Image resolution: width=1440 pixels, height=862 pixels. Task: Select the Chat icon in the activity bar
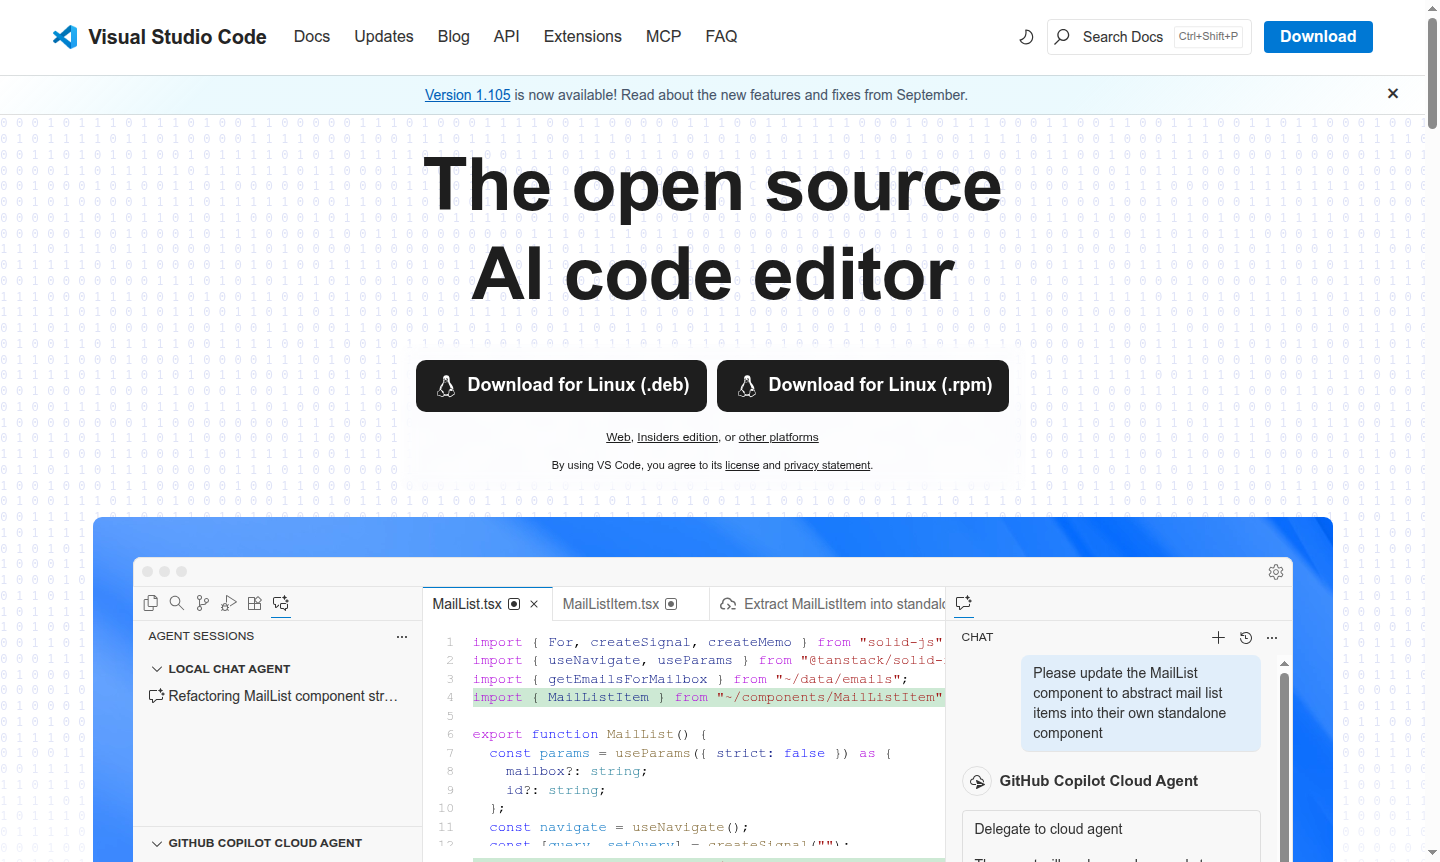coord(280,603)
